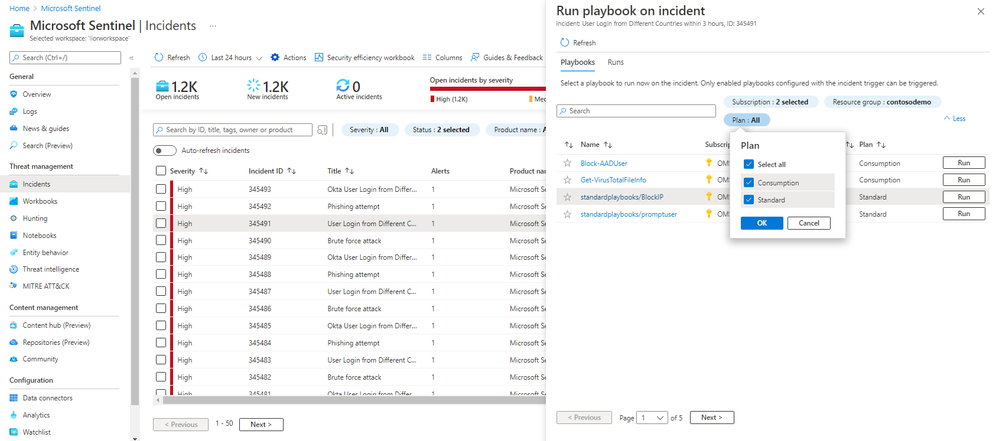The image size is (999, 441).
Task: Go to Home breadcrumb
Action: [19, 9]
